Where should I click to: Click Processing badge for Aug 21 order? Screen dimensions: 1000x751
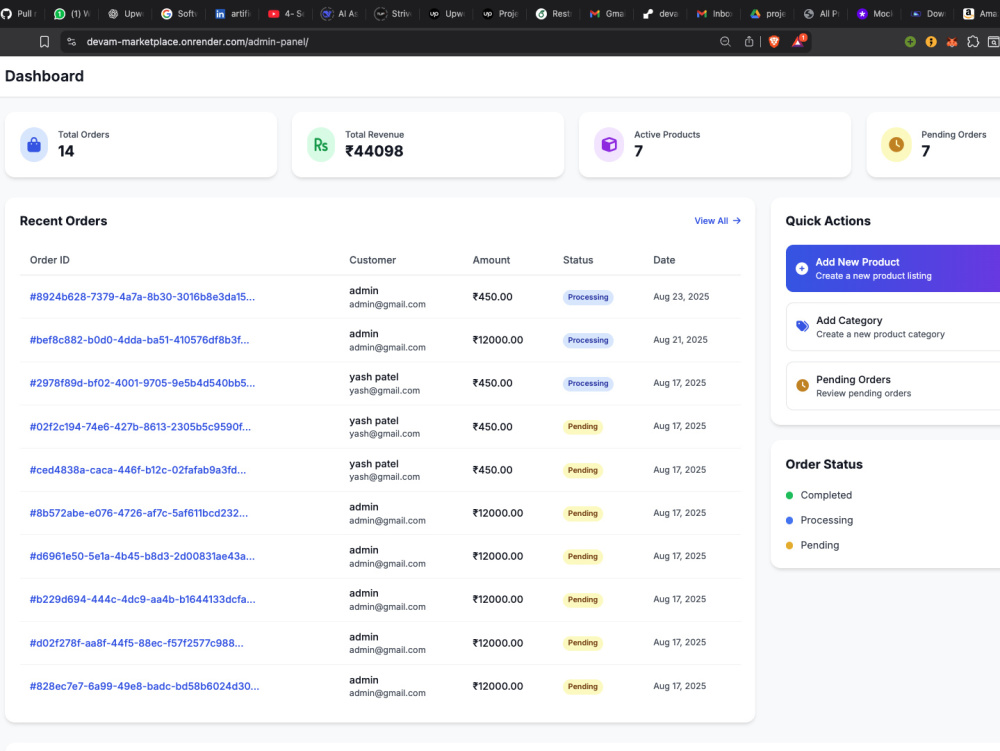tap(588, 340)
